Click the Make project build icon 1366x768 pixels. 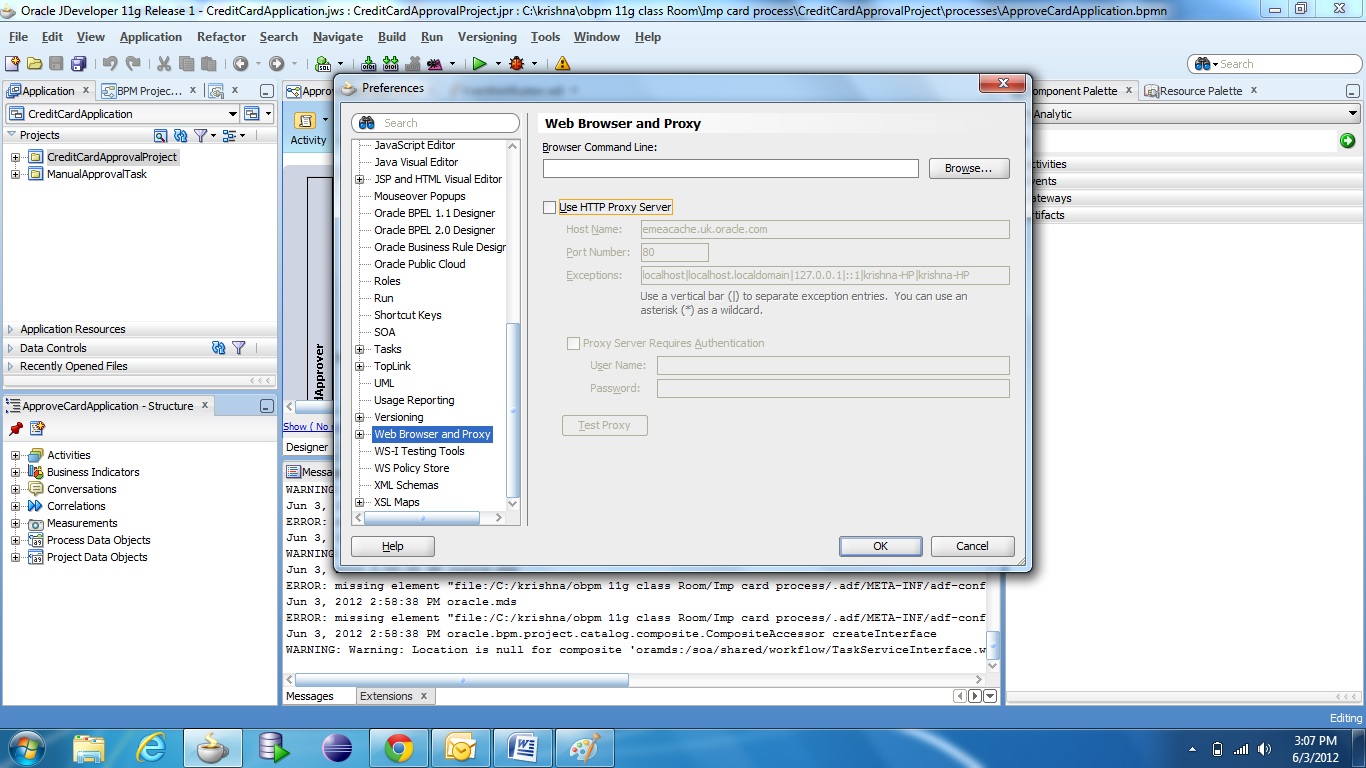pos(369,63)
